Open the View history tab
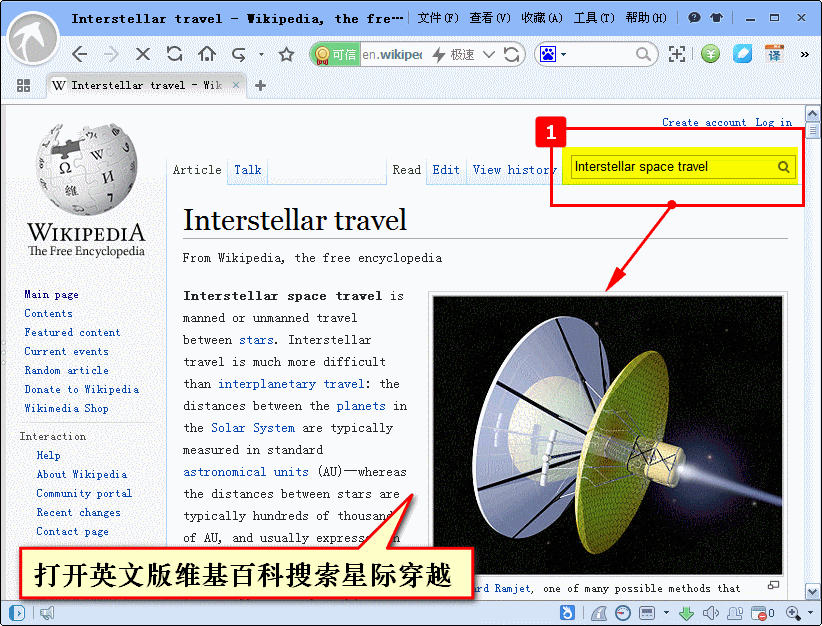 pos(514,170)
